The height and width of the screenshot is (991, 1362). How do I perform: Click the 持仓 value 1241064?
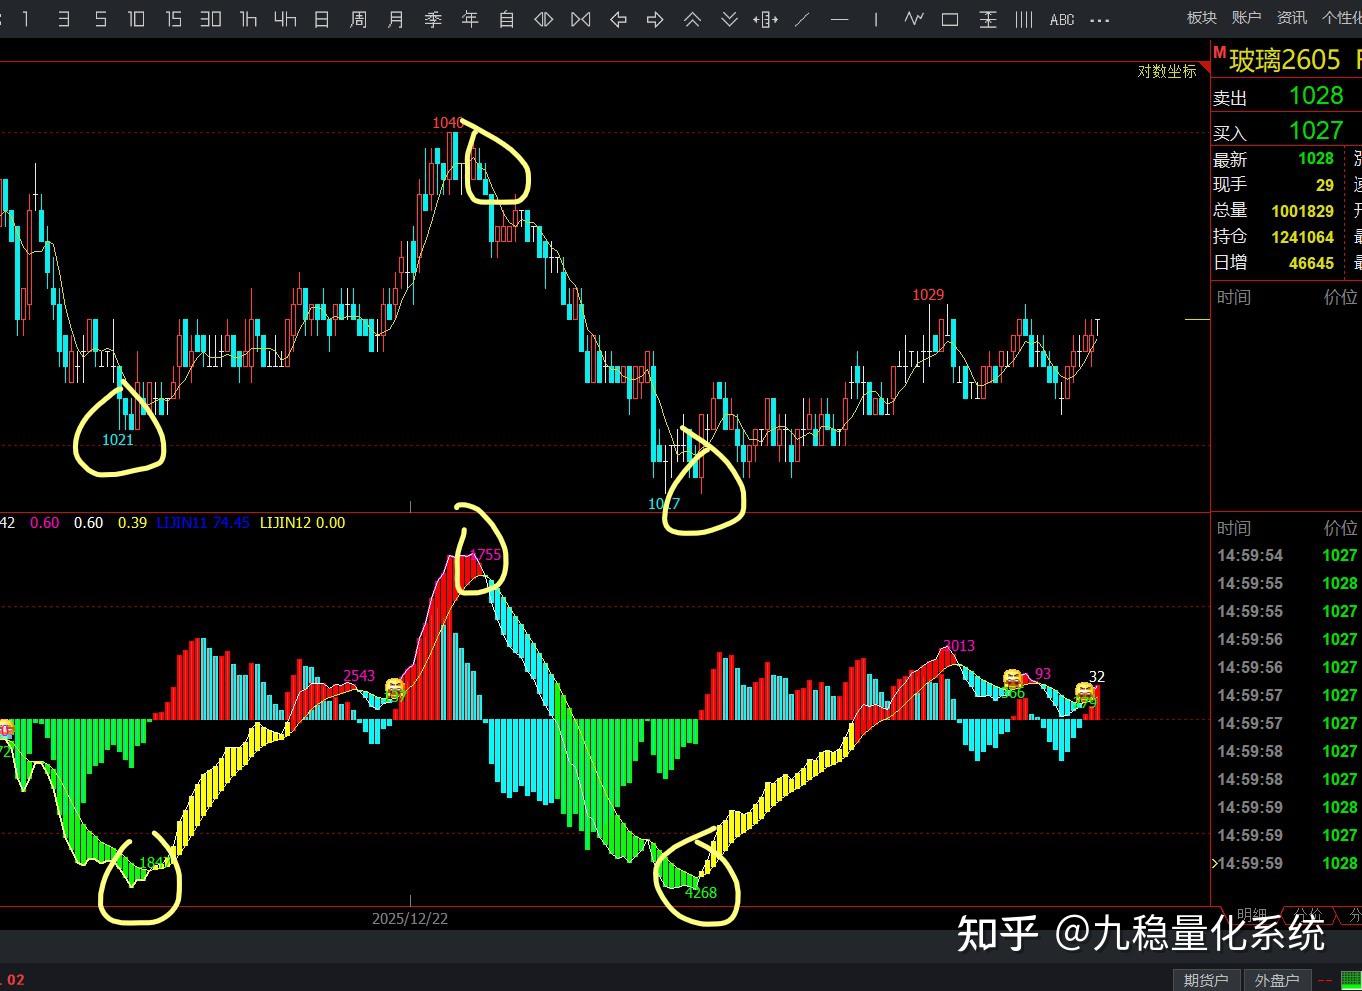click(x=1303, y=237)
